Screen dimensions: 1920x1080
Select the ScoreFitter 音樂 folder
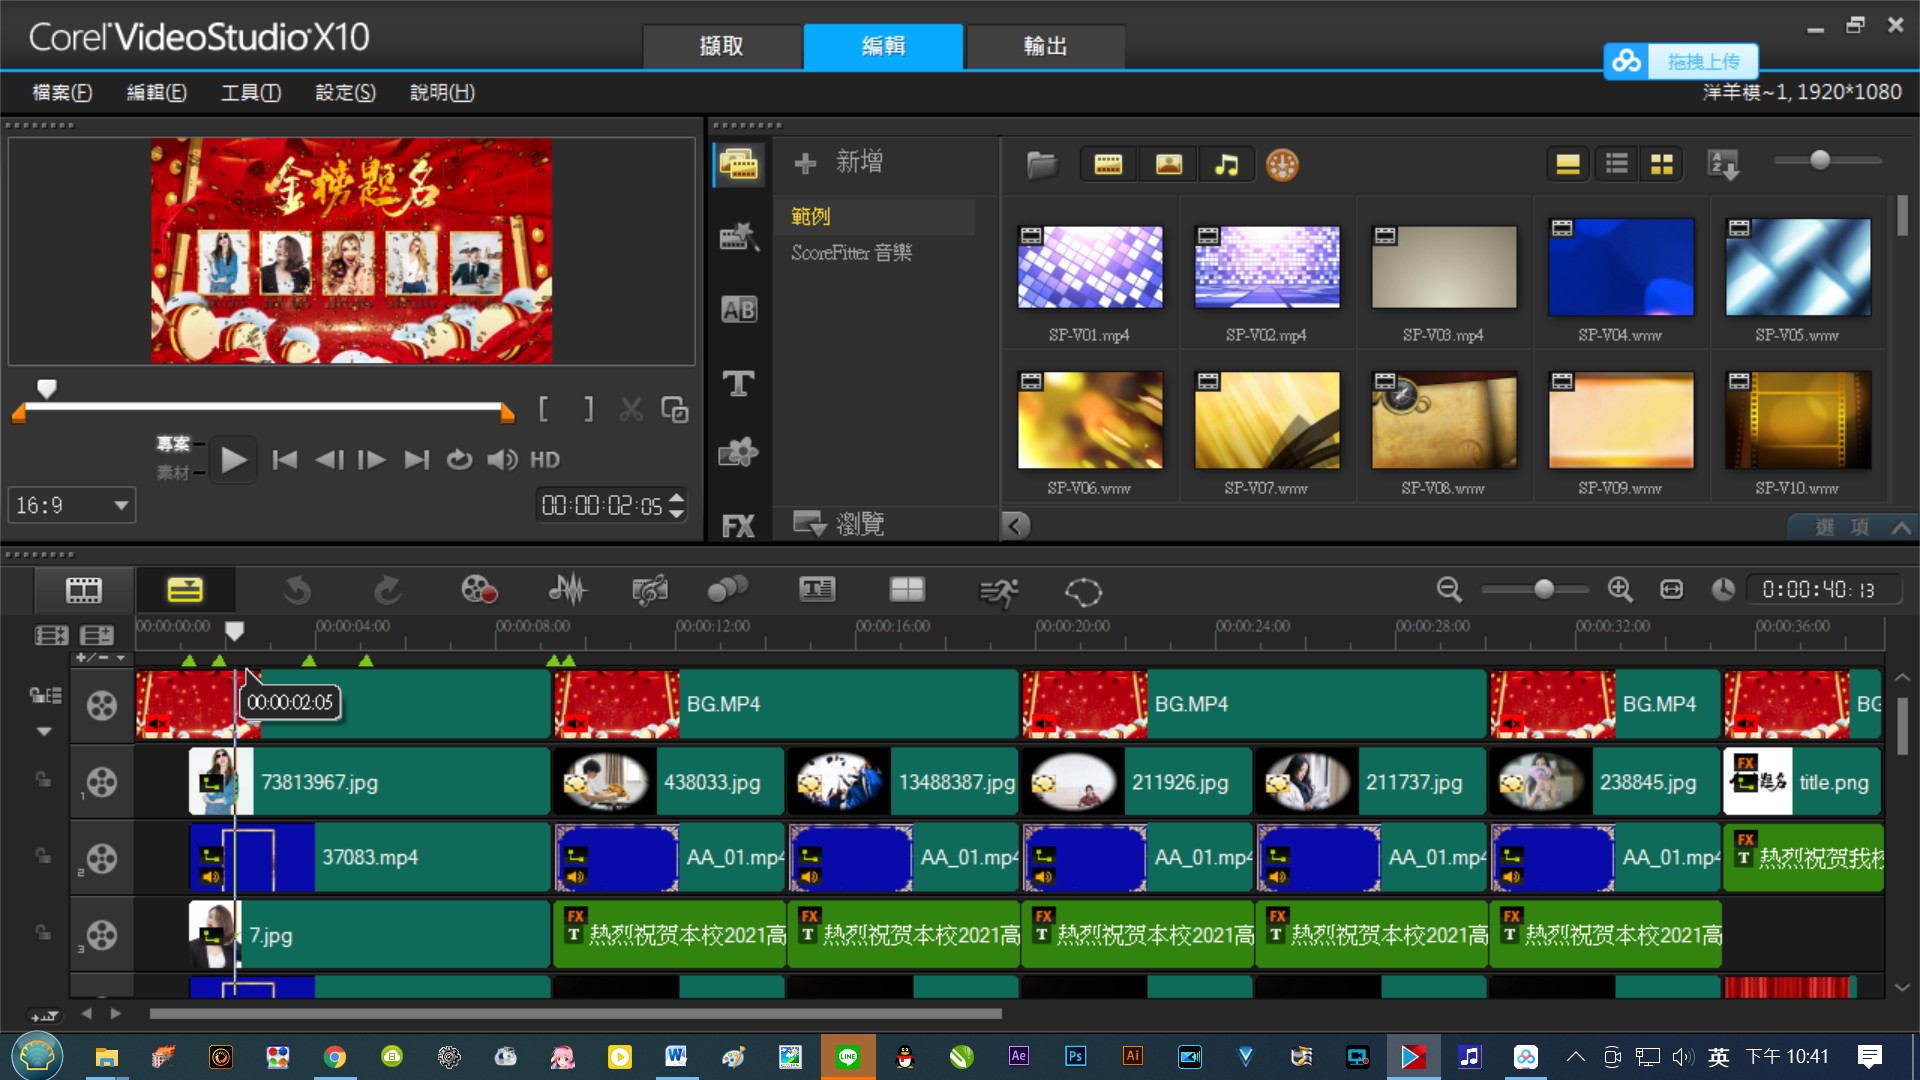[852, 253]
